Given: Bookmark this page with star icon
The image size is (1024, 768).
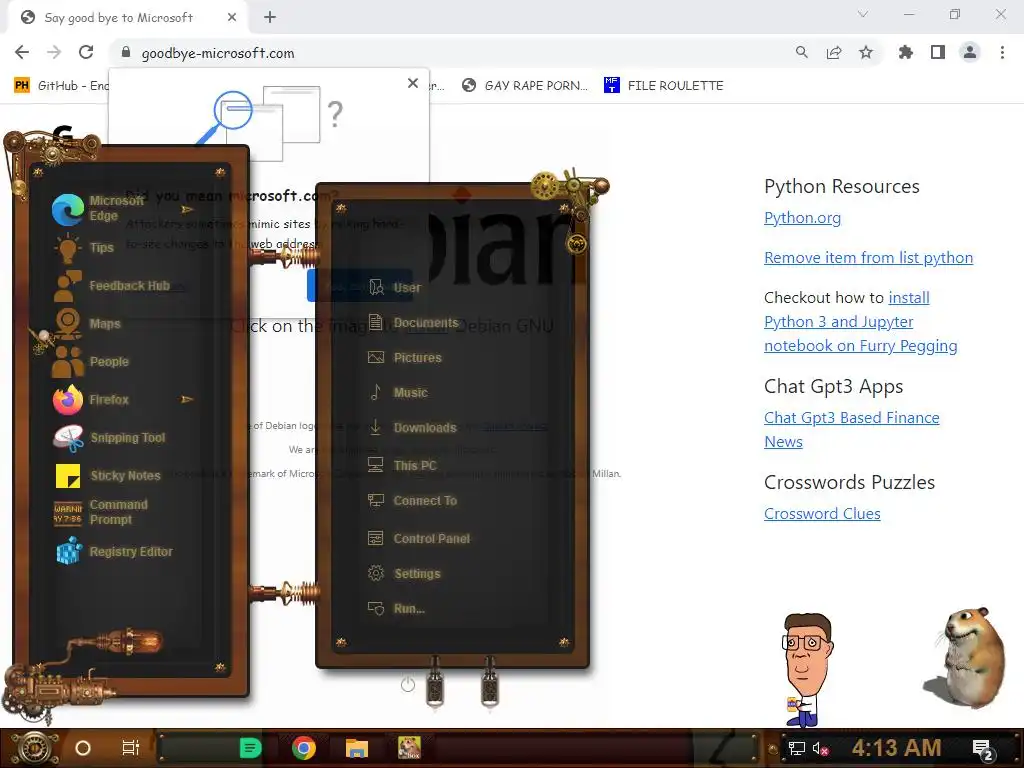Looking at the screenshot, I should point(866,53).
